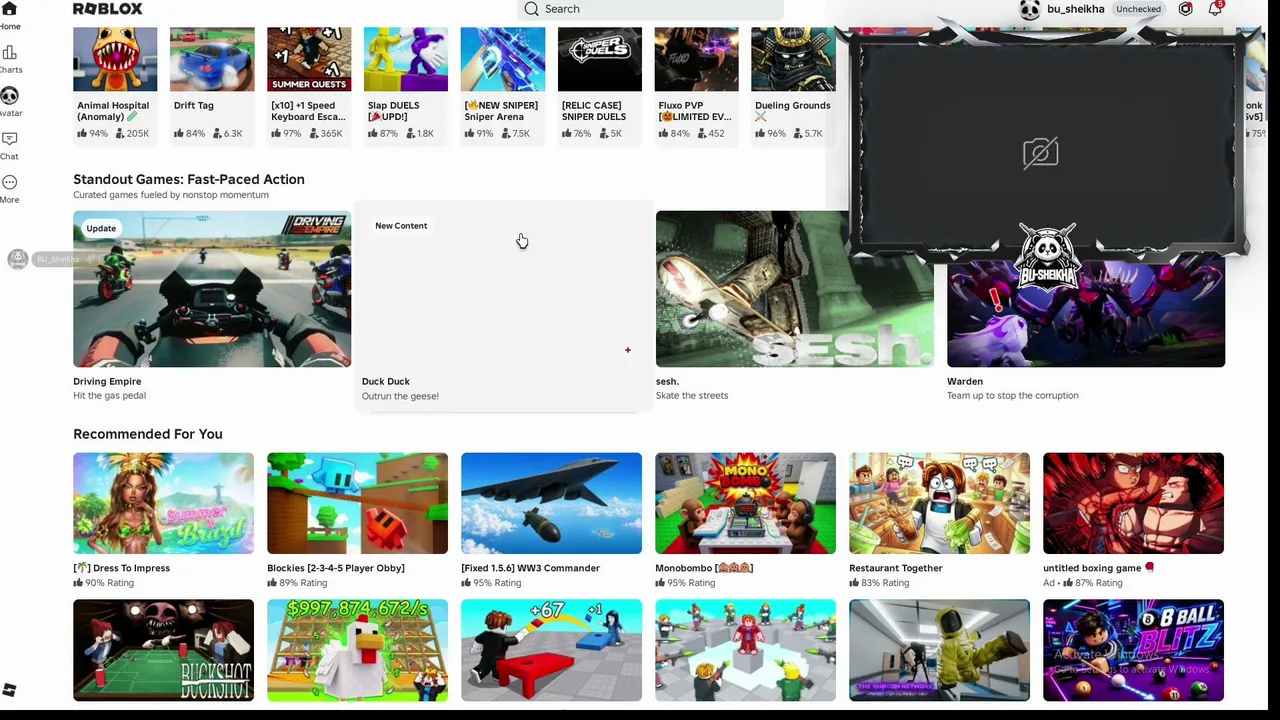Click the 94% rating under Animal Hospital

(92, 133)
